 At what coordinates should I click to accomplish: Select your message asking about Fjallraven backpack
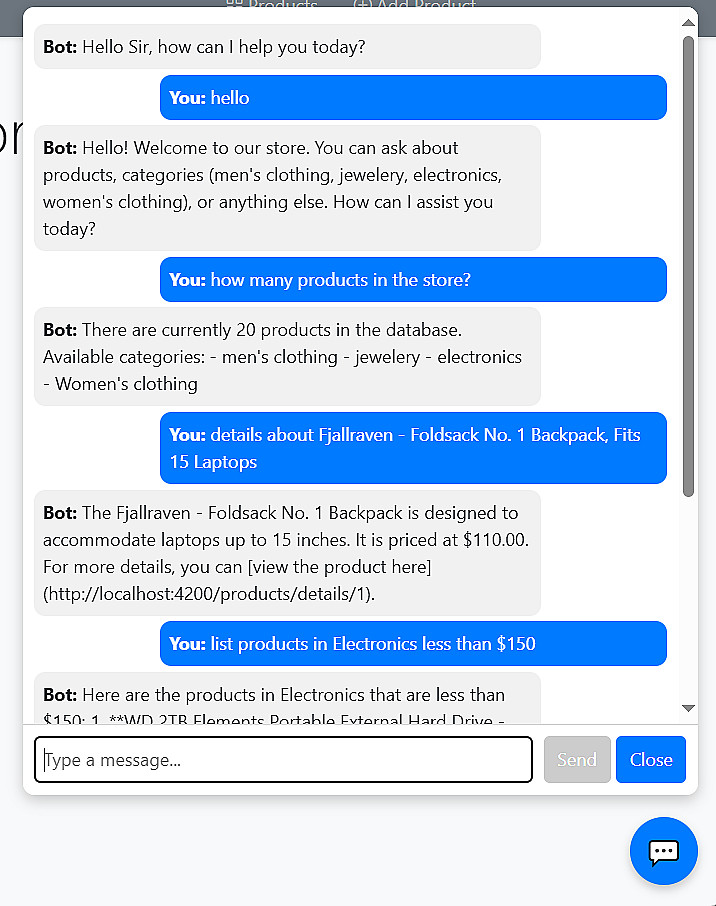[413, 448]
